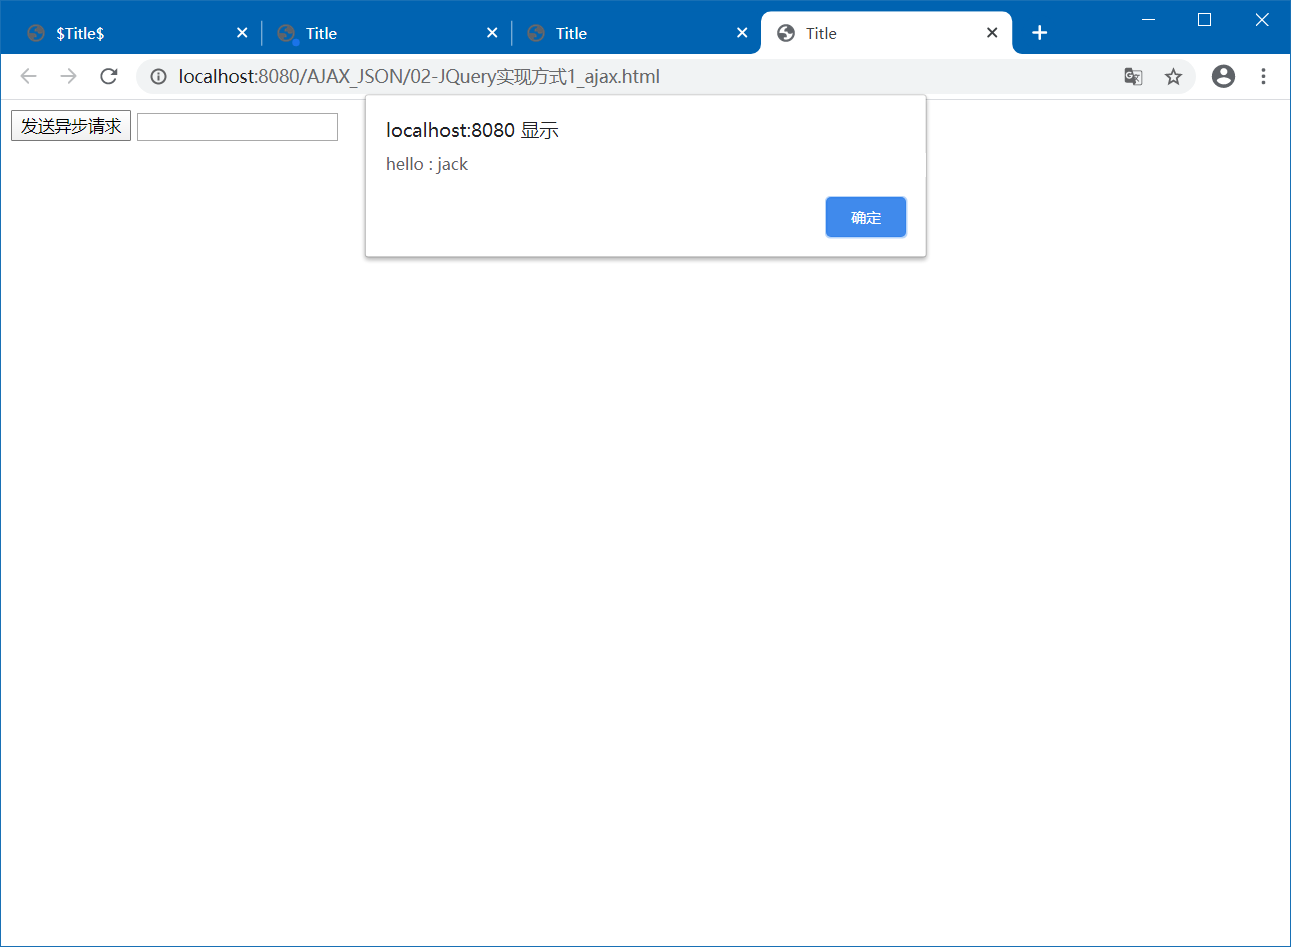Viewport: 1291px width, 947px height.
Task: Select the active fourth Title tab
Action: tap(887, 33)
